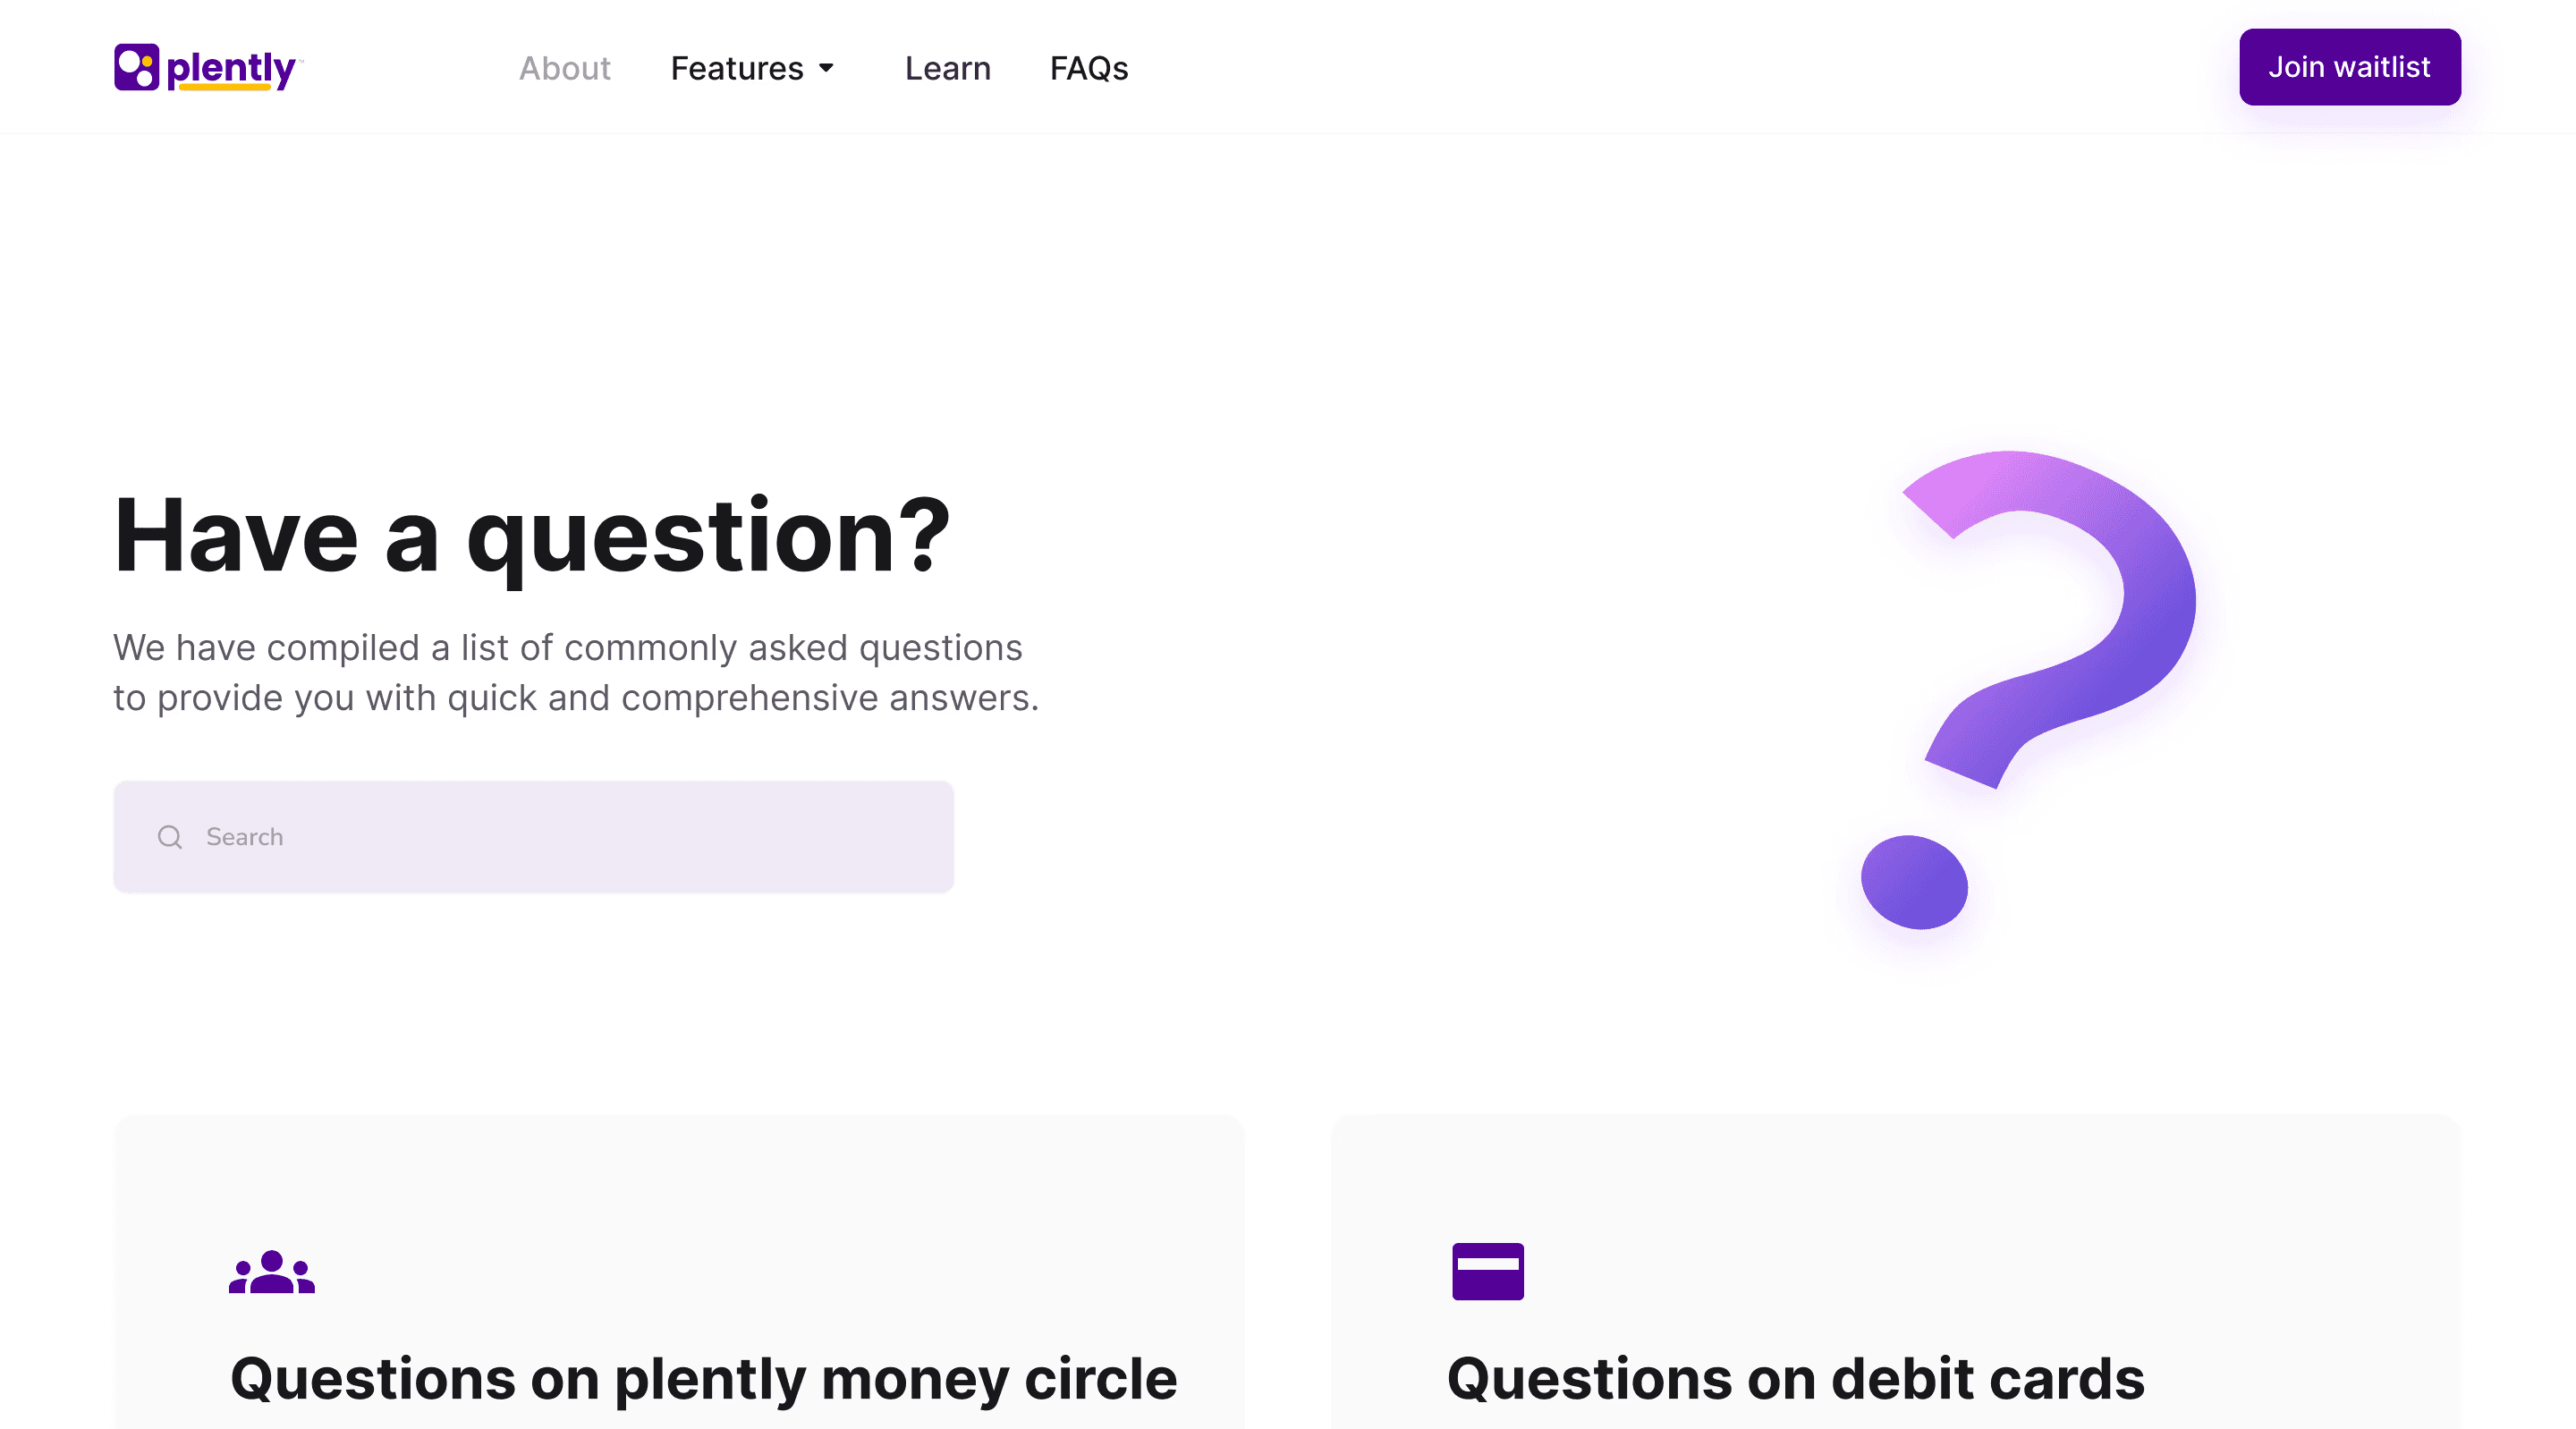The width and height of the screenshot is (2576, 1429).
Task: Go to the Learn page
Action: 947,68
